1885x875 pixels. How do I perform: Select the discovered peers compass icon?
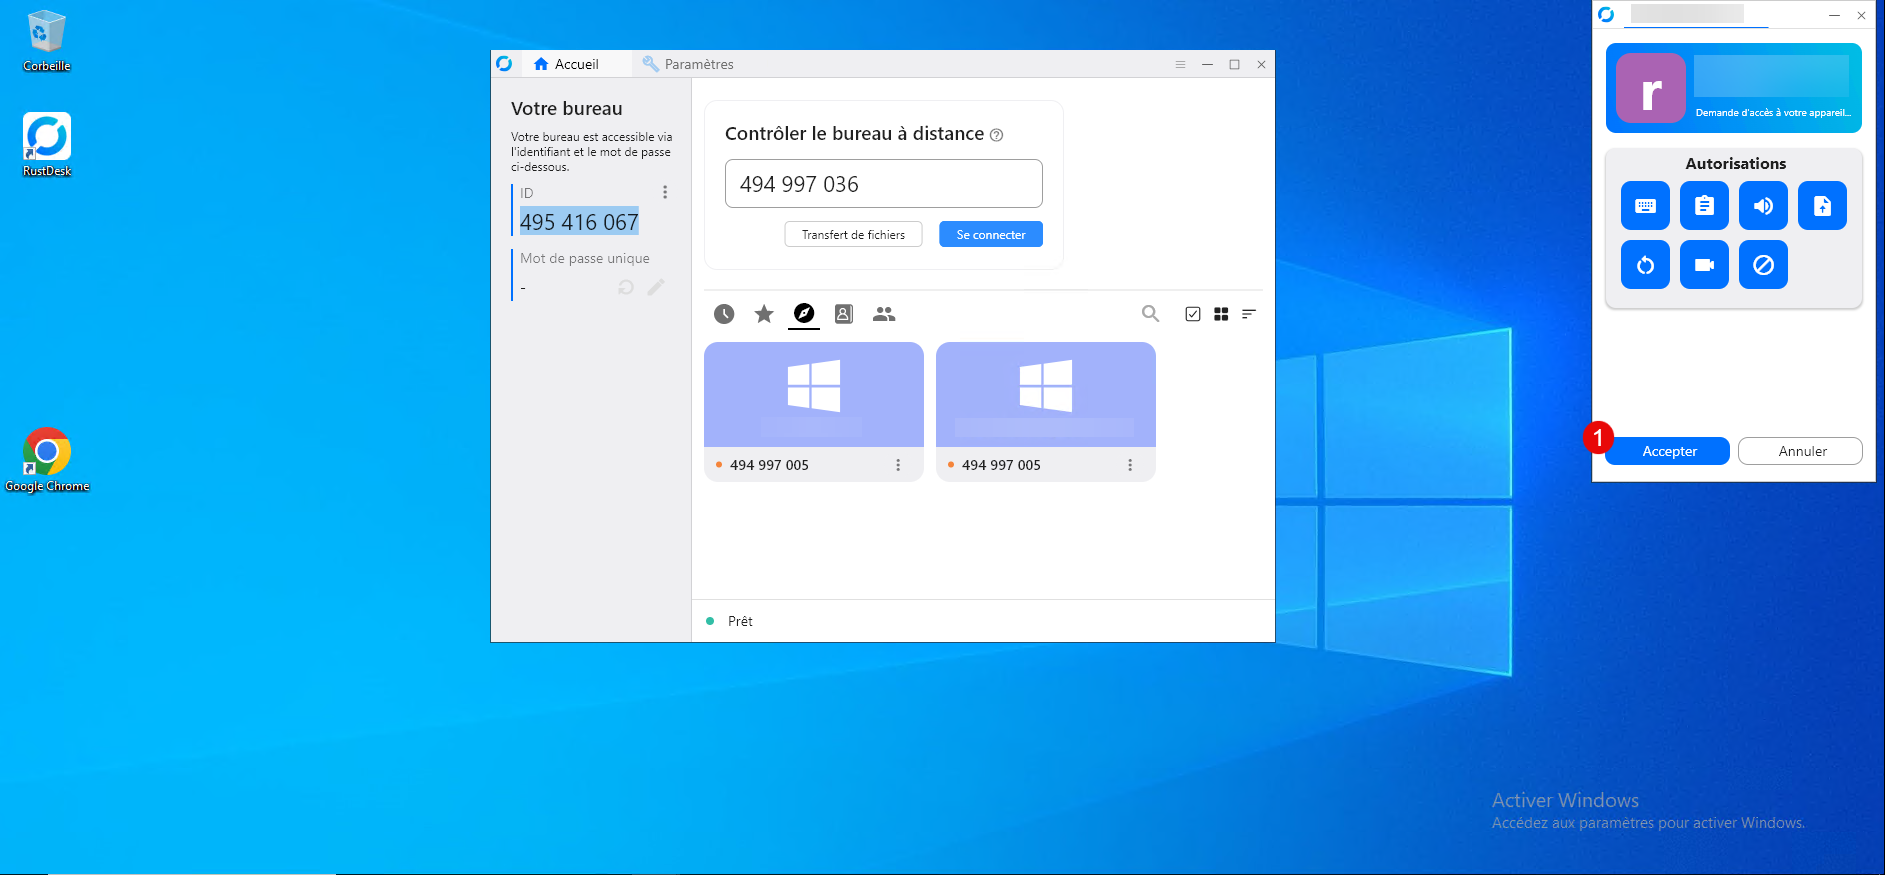pos(804,314)
